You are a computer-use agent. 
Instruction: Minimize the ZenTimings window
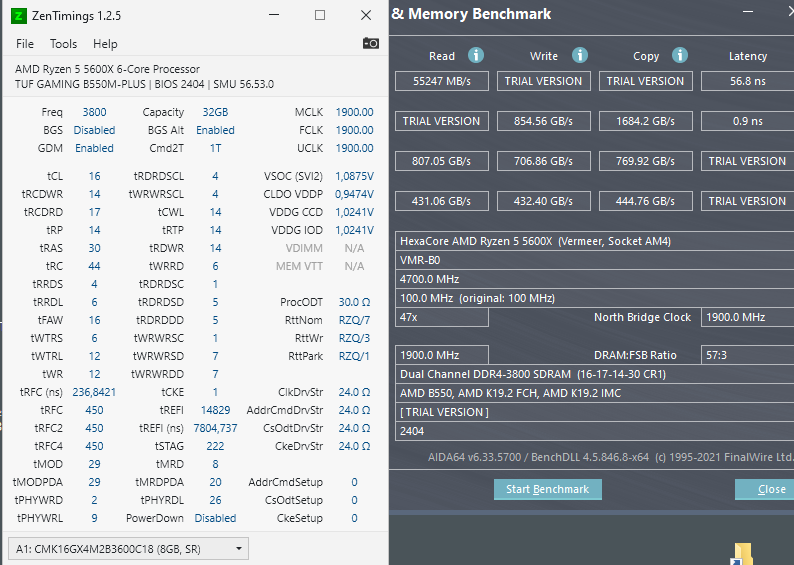[x=274, y=15]
